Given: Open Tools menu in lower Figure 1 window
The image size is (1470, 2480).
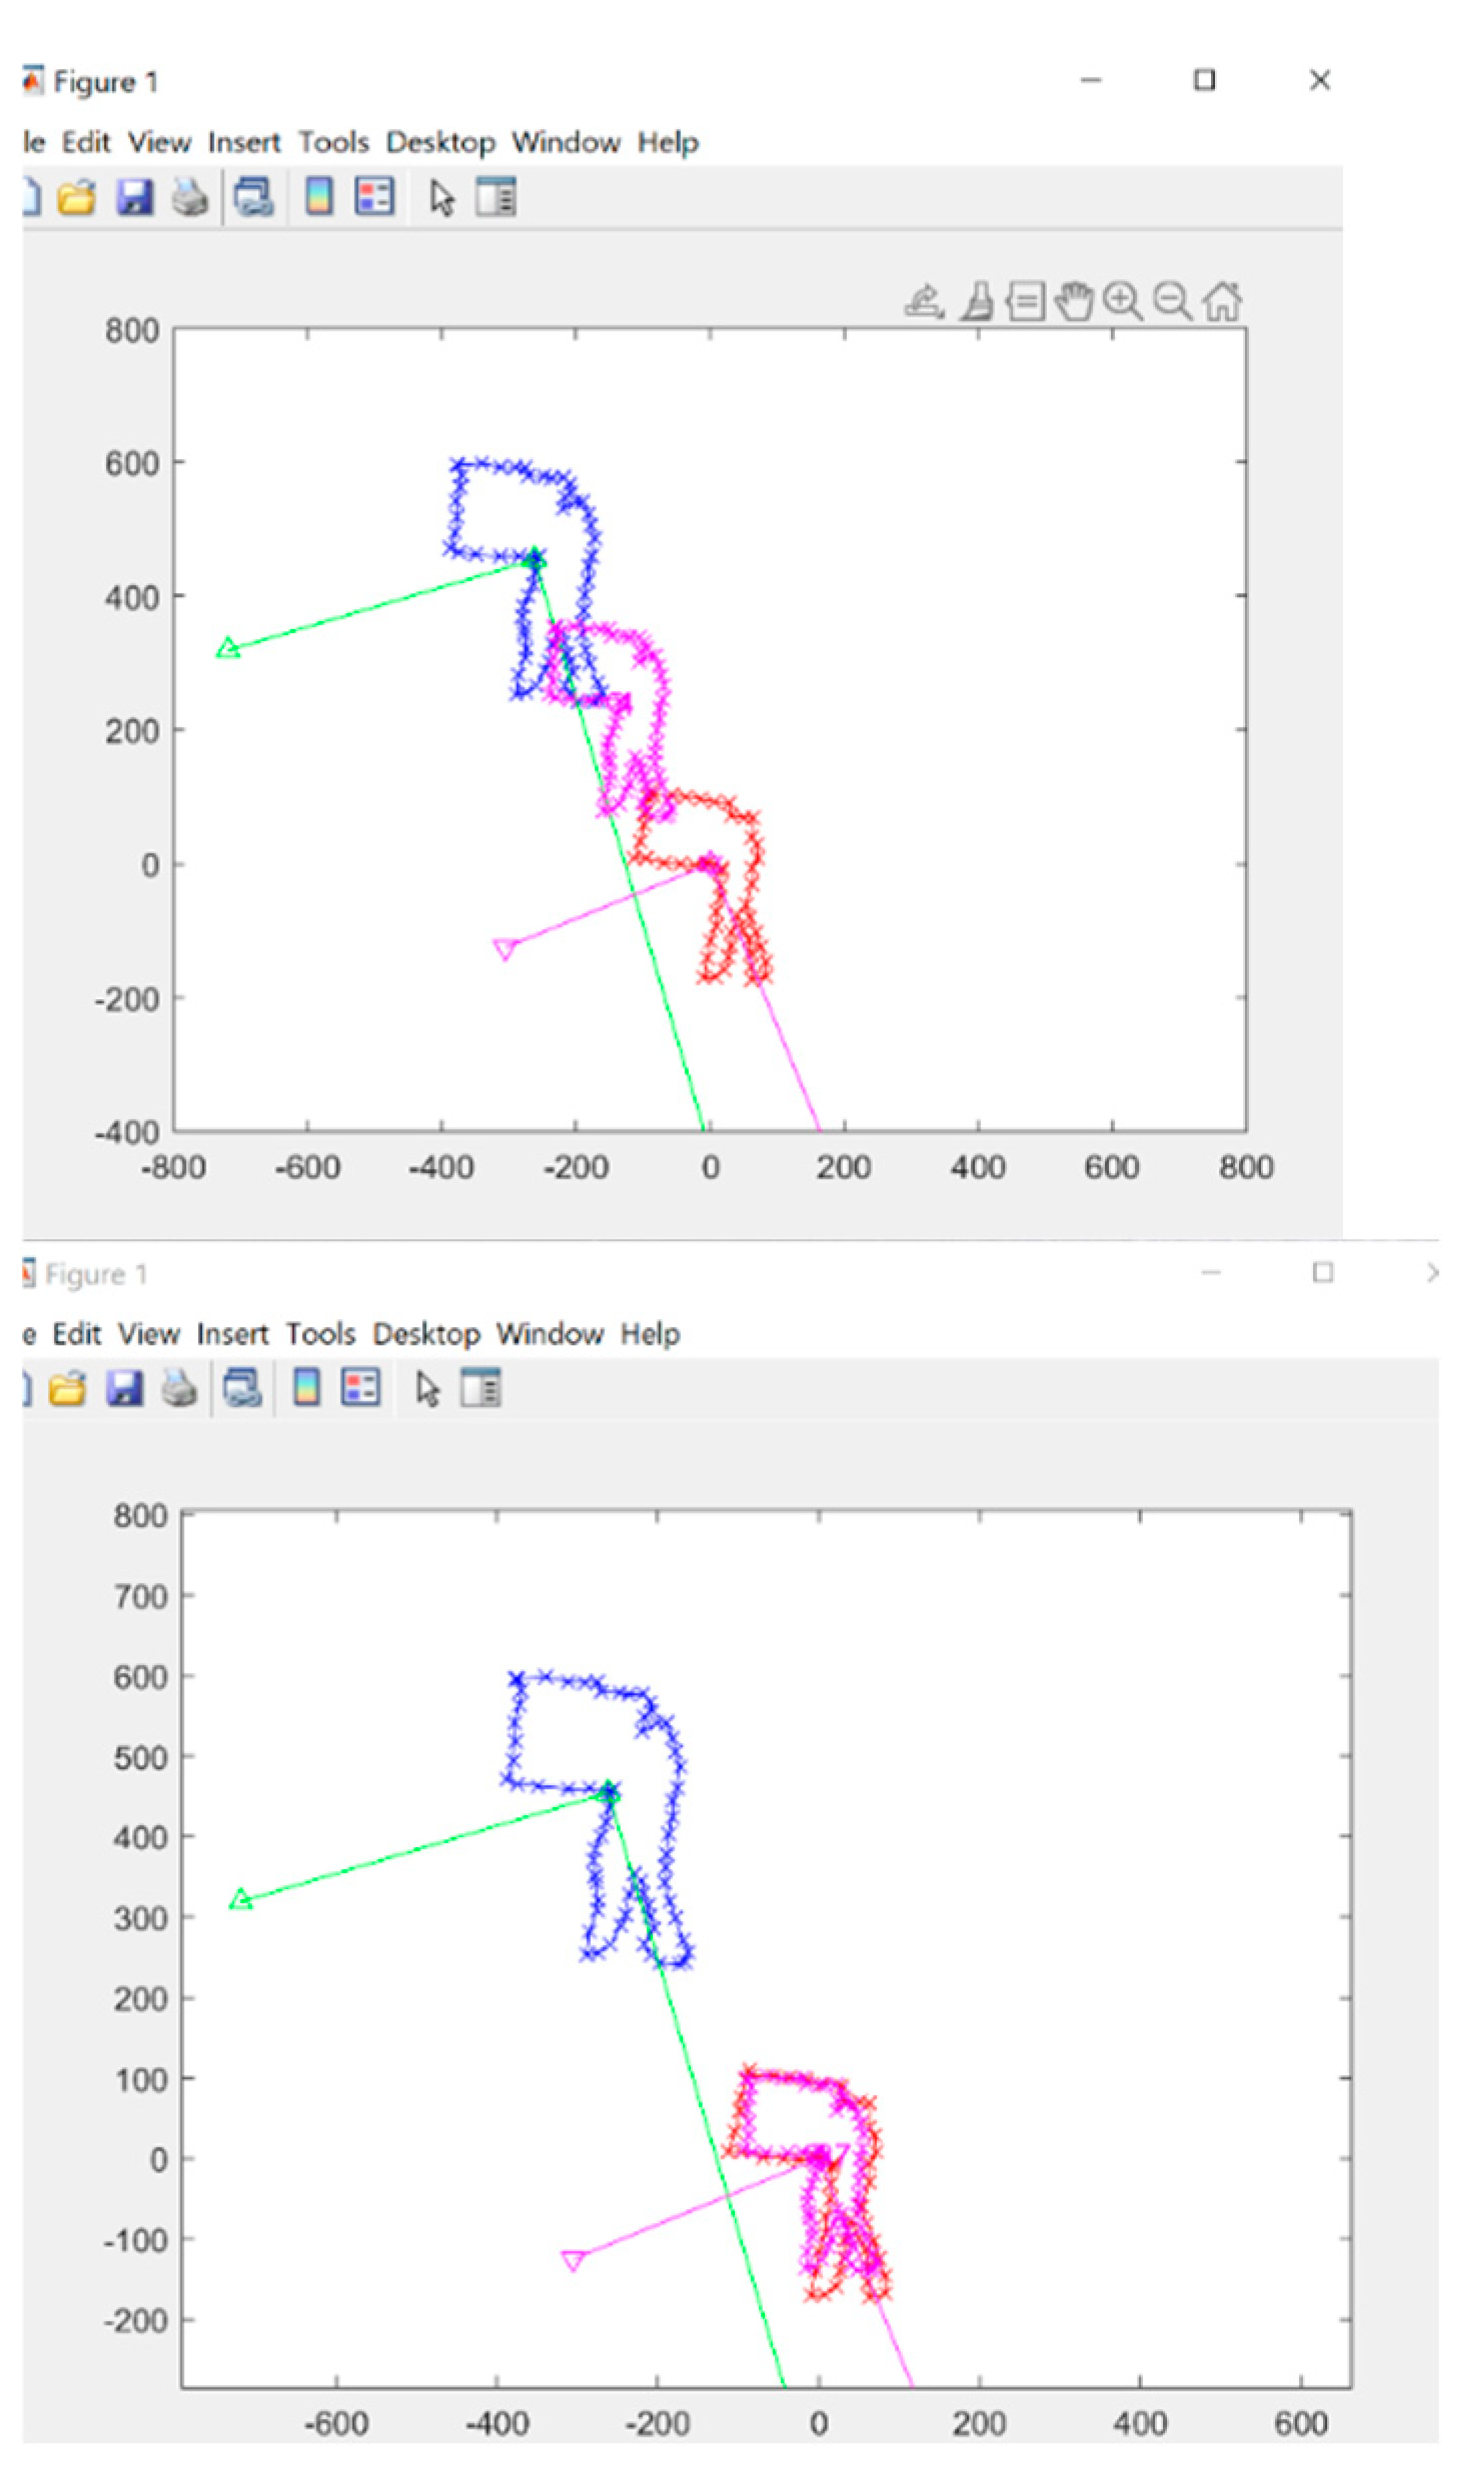Looking at the screenshot, I should pyautogui.click(x=320, y=1333).
